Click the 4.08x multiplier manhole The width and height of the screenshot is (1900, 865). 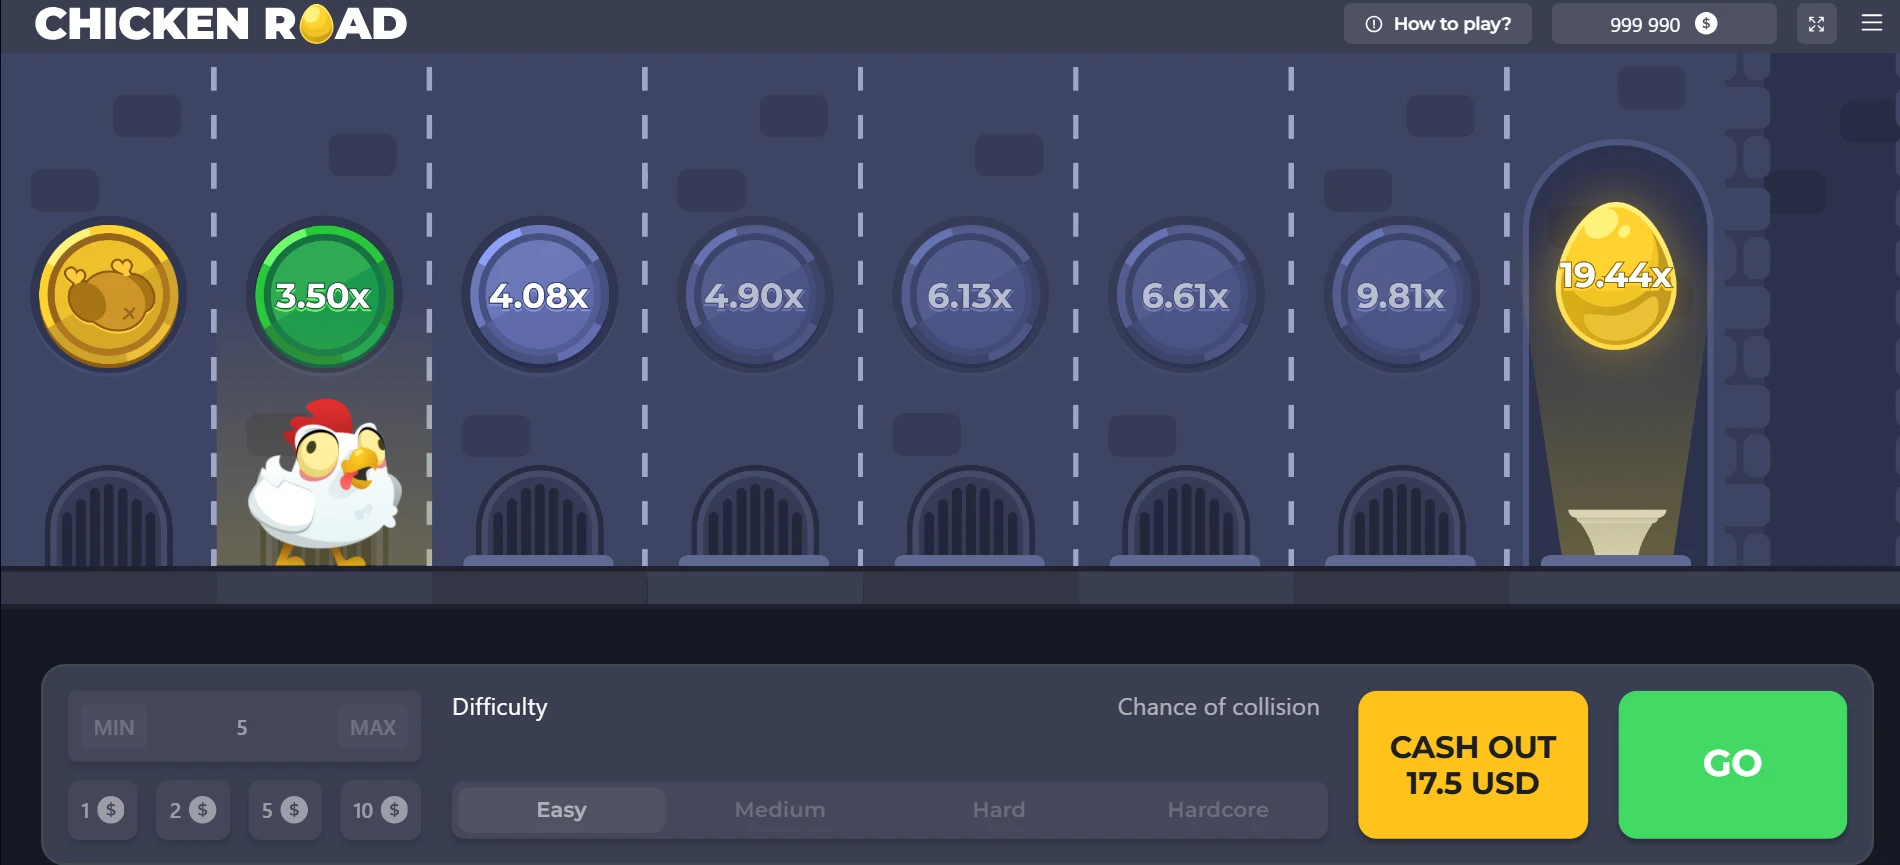539,296
